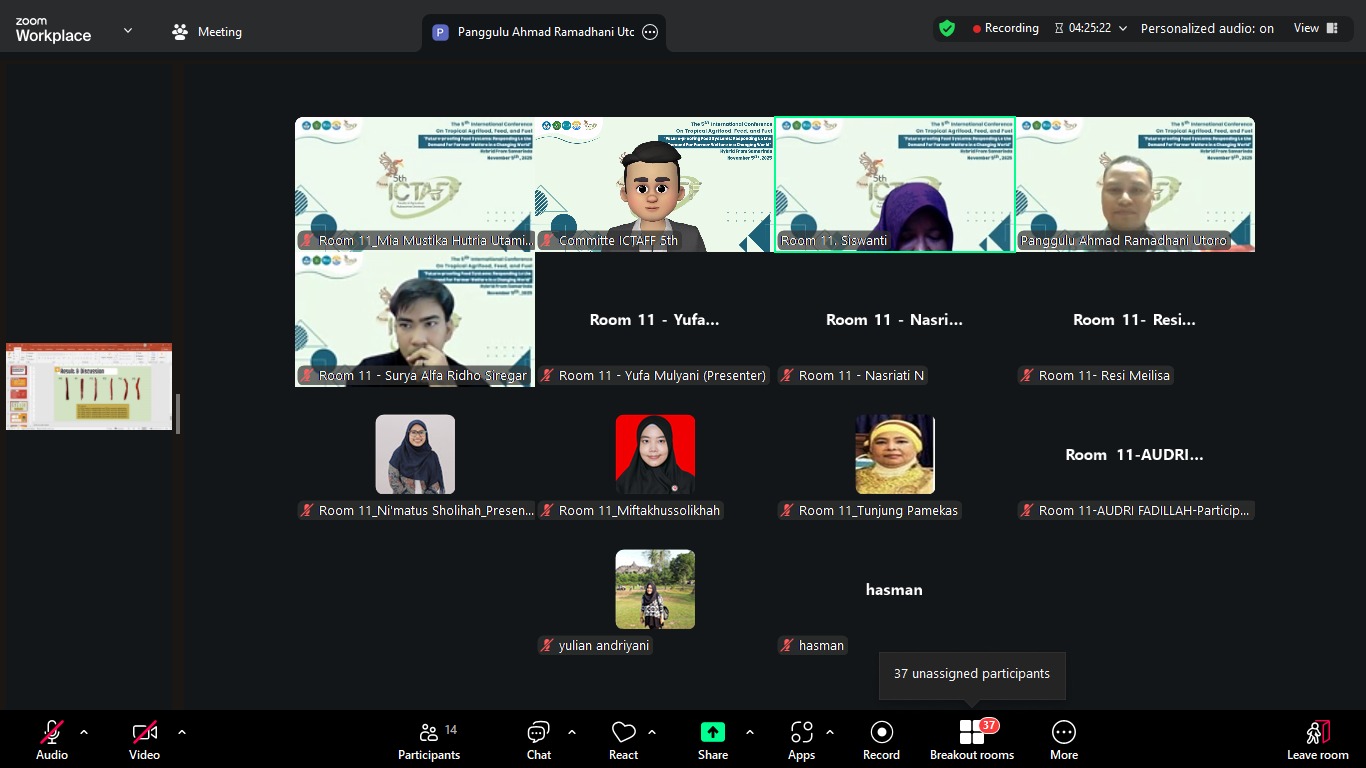Click the green Share screen icon
The height and width of the screenshot is (768, 1366).
click(713, 732)
